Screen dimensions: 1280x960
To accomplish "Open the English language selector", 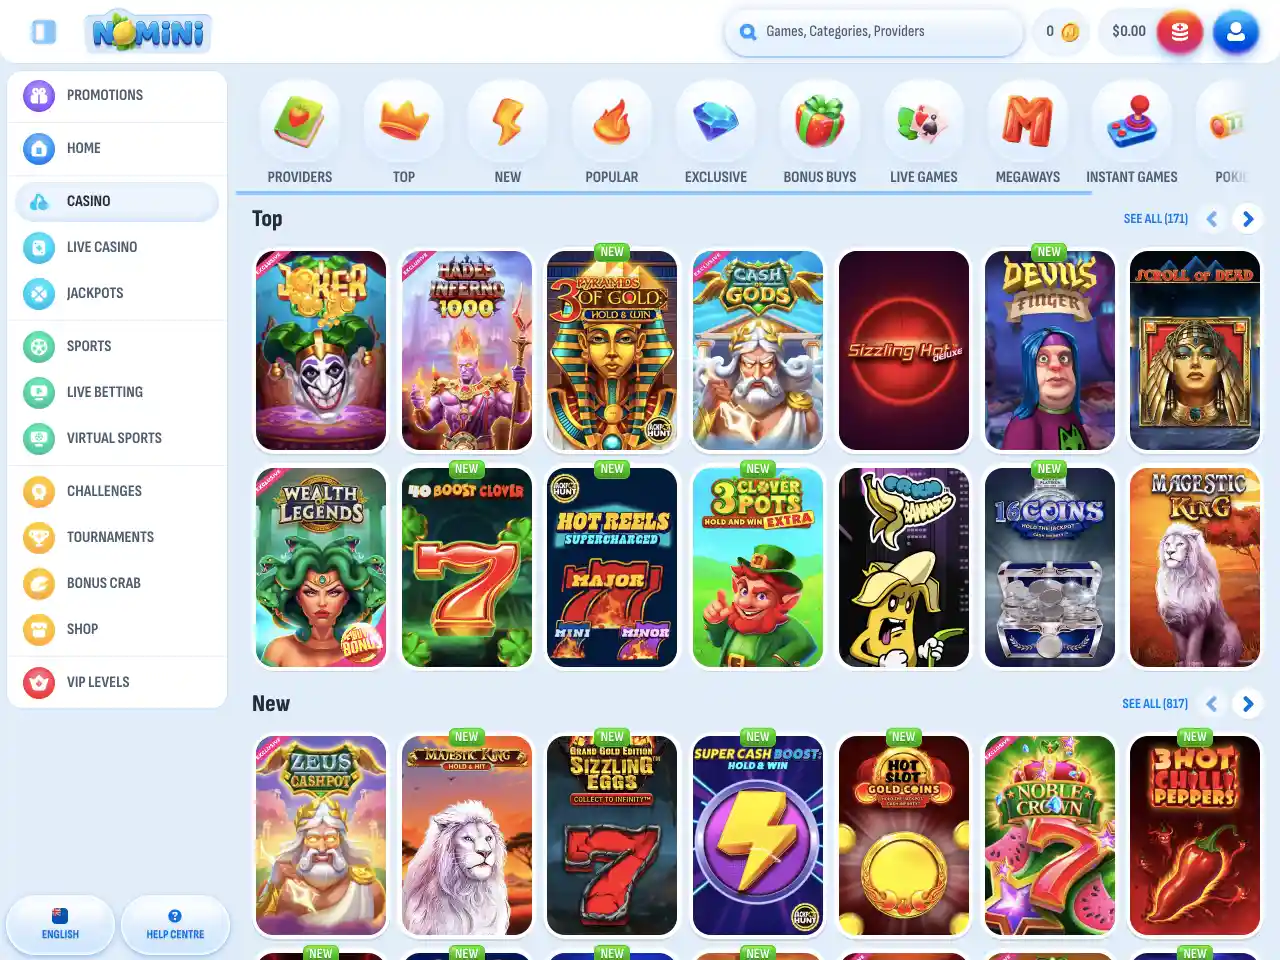I will (x=60, y=924).
